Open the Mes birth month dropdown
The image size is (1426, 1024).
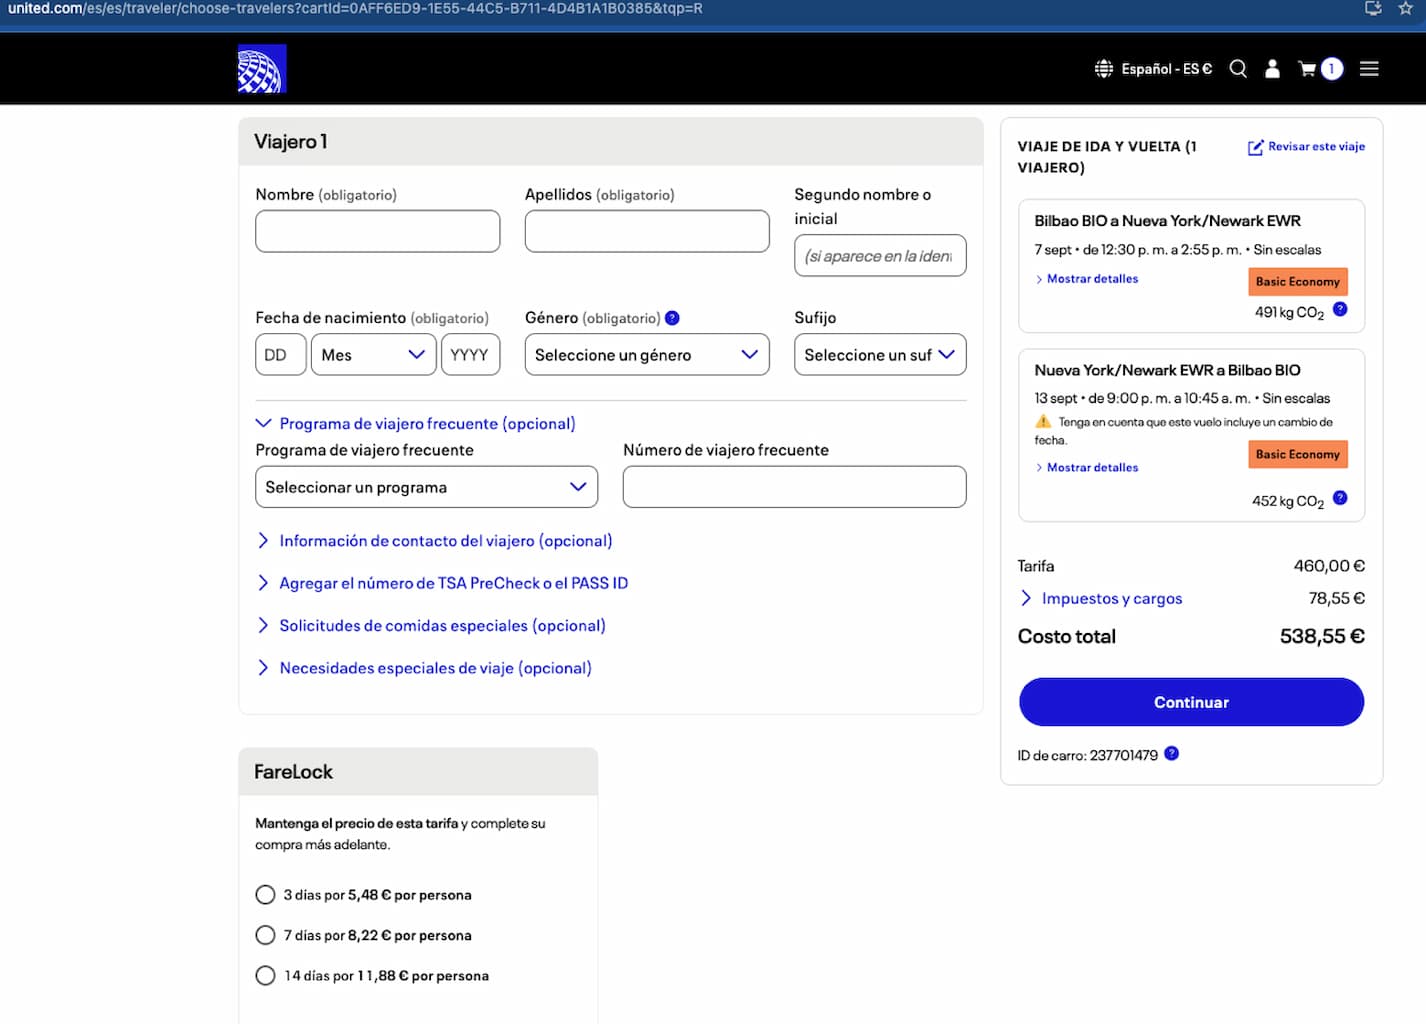coord(373,355)
